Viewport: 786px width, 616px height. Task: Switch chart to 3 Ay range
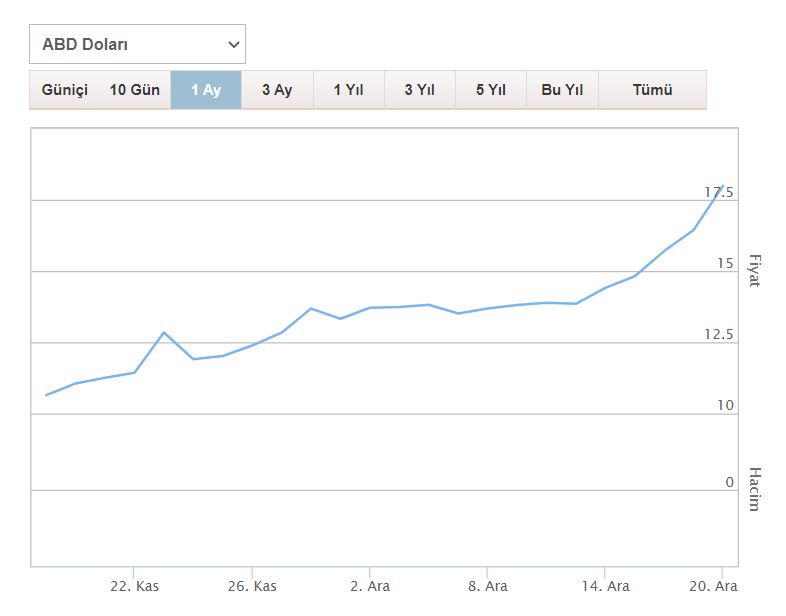(277, 90)
